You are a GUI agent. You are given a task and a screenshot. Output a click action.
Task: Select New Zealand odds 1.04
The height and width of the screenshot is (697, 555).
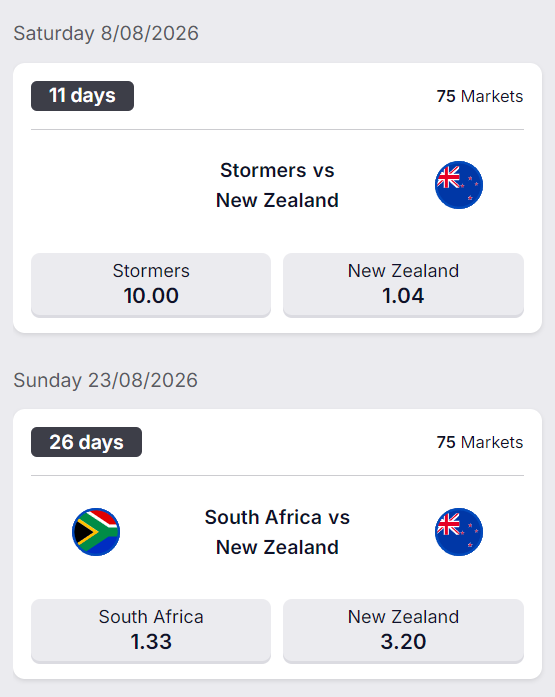(x=403, y=285)
